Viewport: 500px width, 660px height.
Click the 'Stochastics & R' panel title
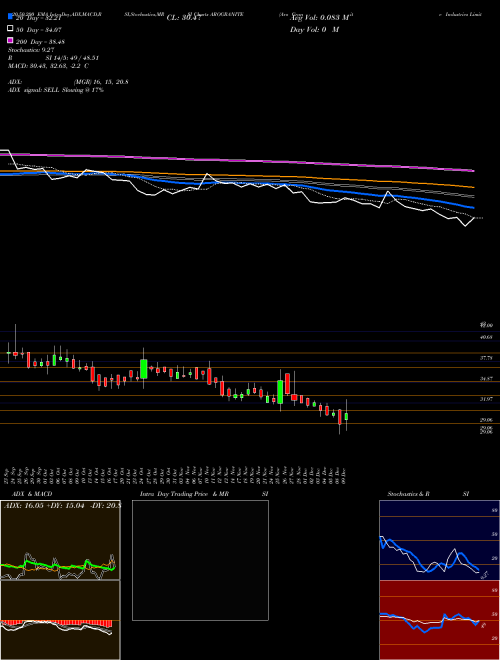409,494
